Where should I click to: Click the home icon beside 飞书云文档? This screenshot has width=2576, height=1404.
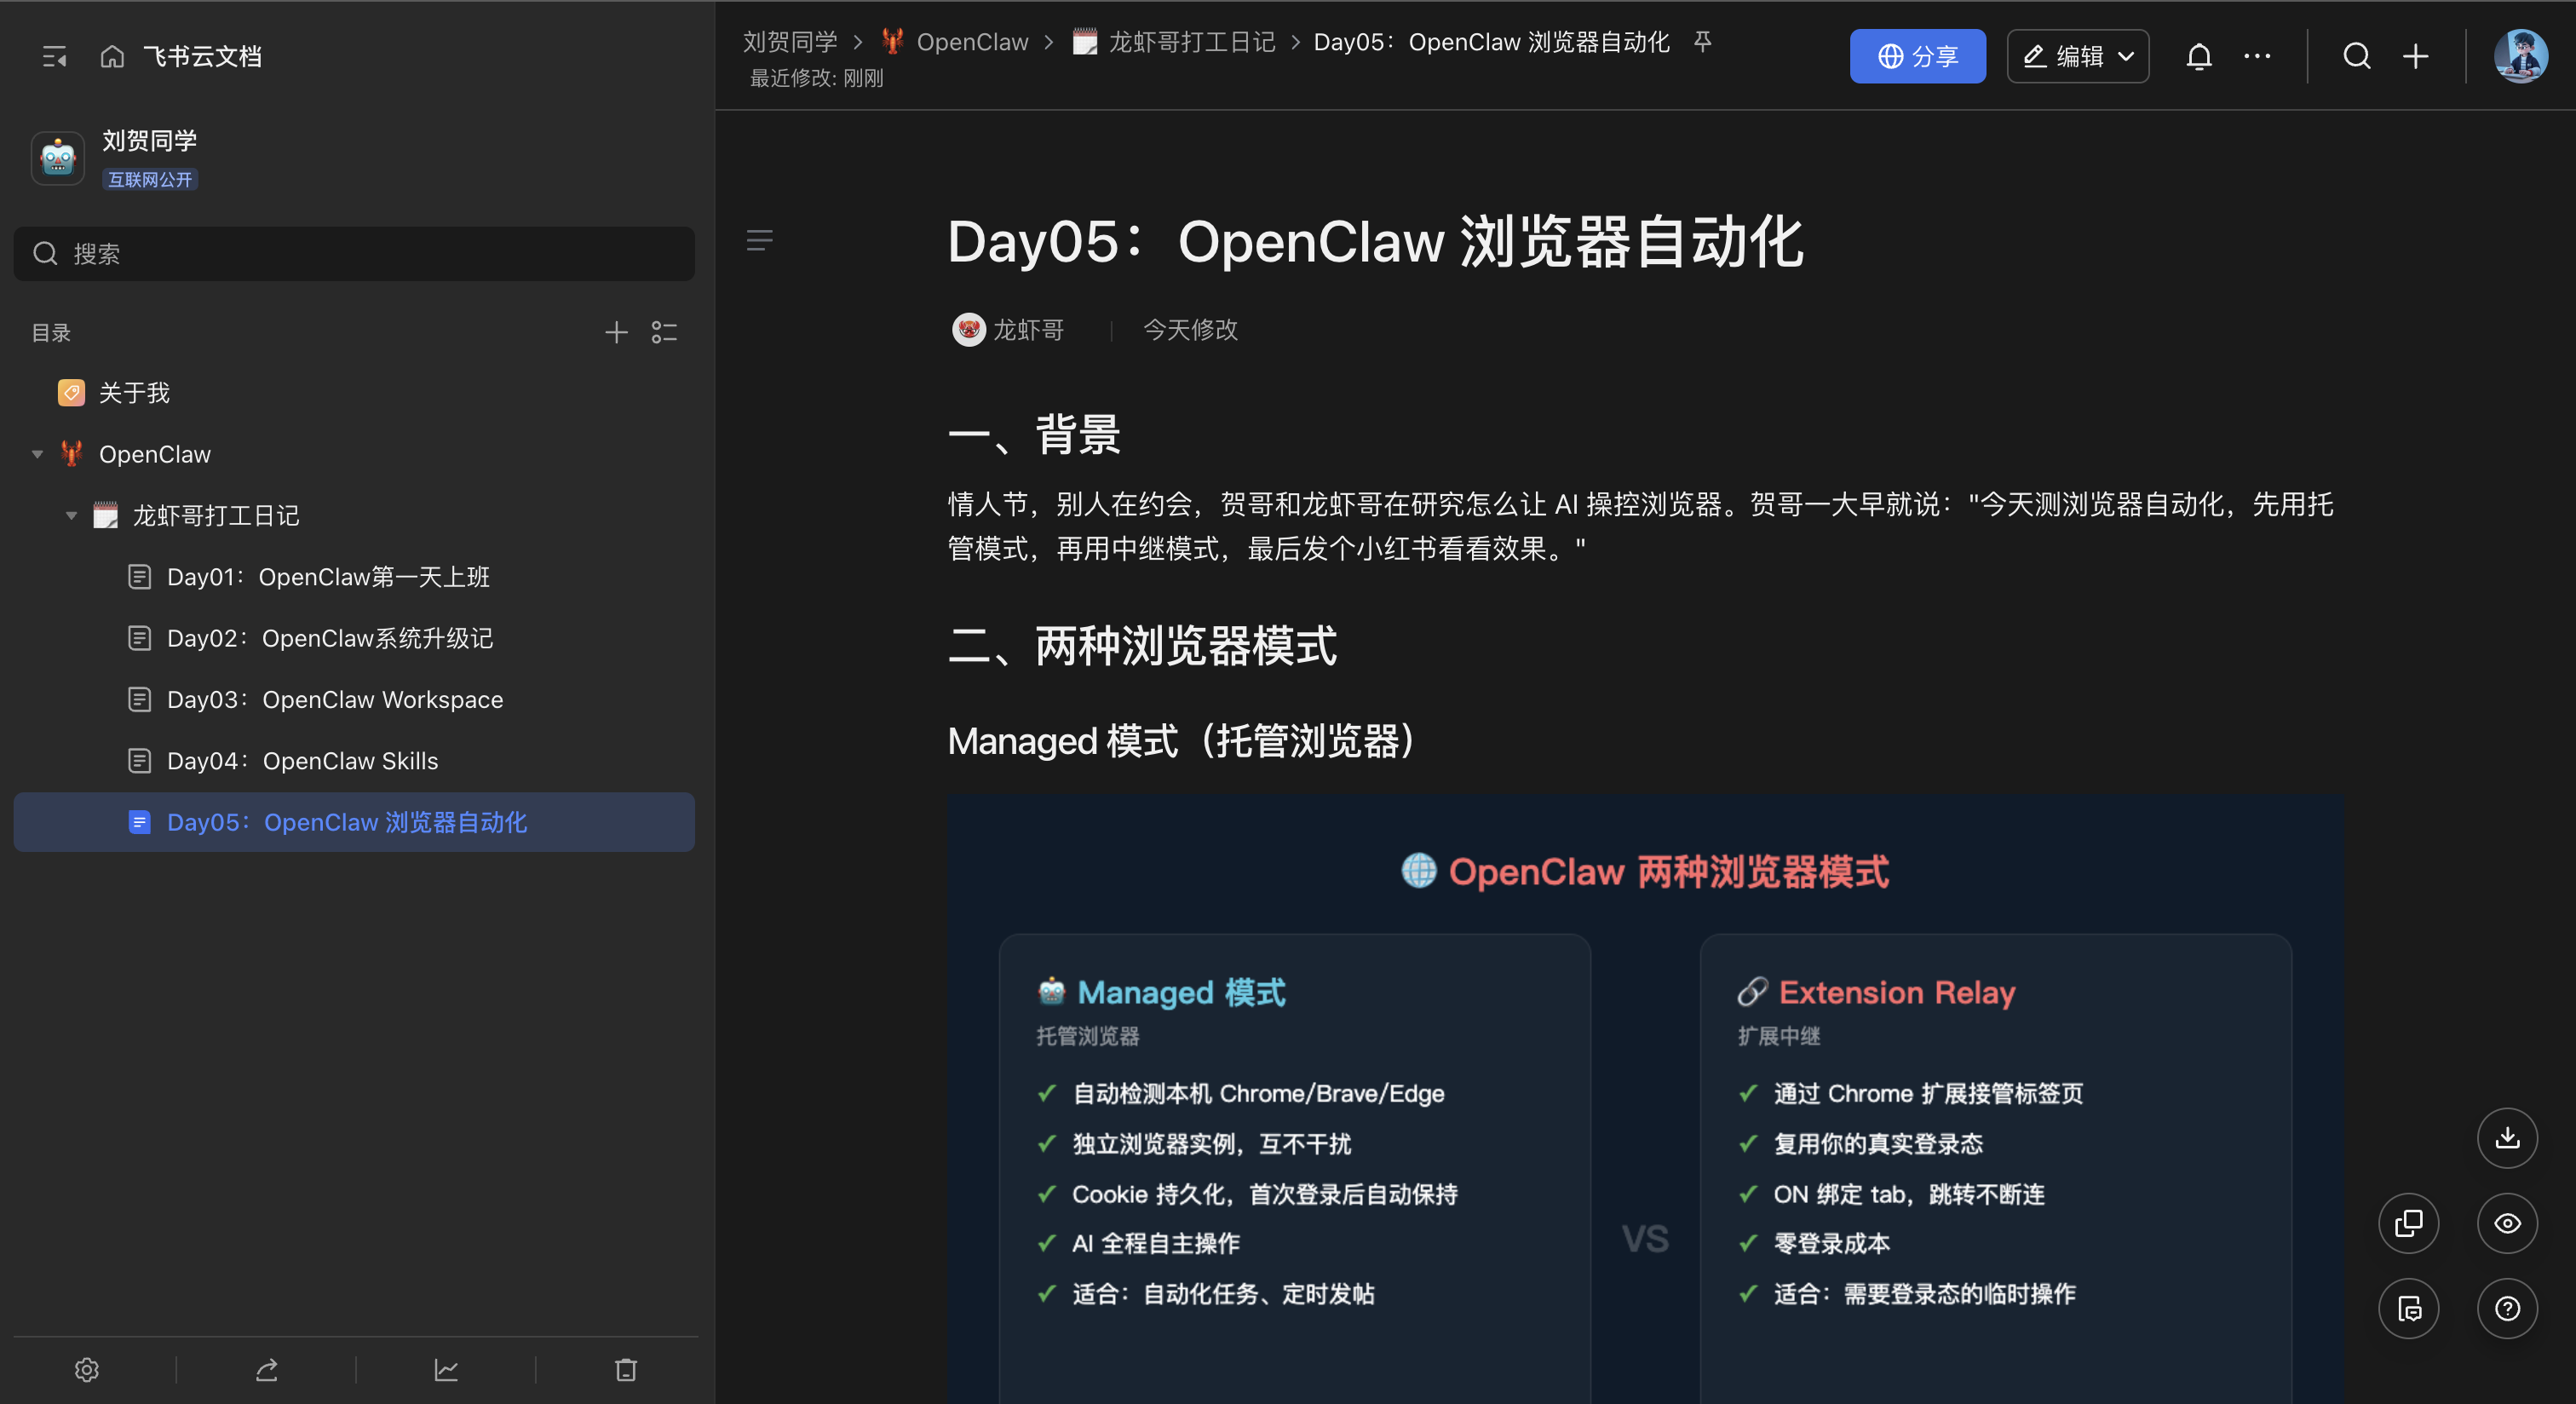pyautogui.click(x=112, y=57)
